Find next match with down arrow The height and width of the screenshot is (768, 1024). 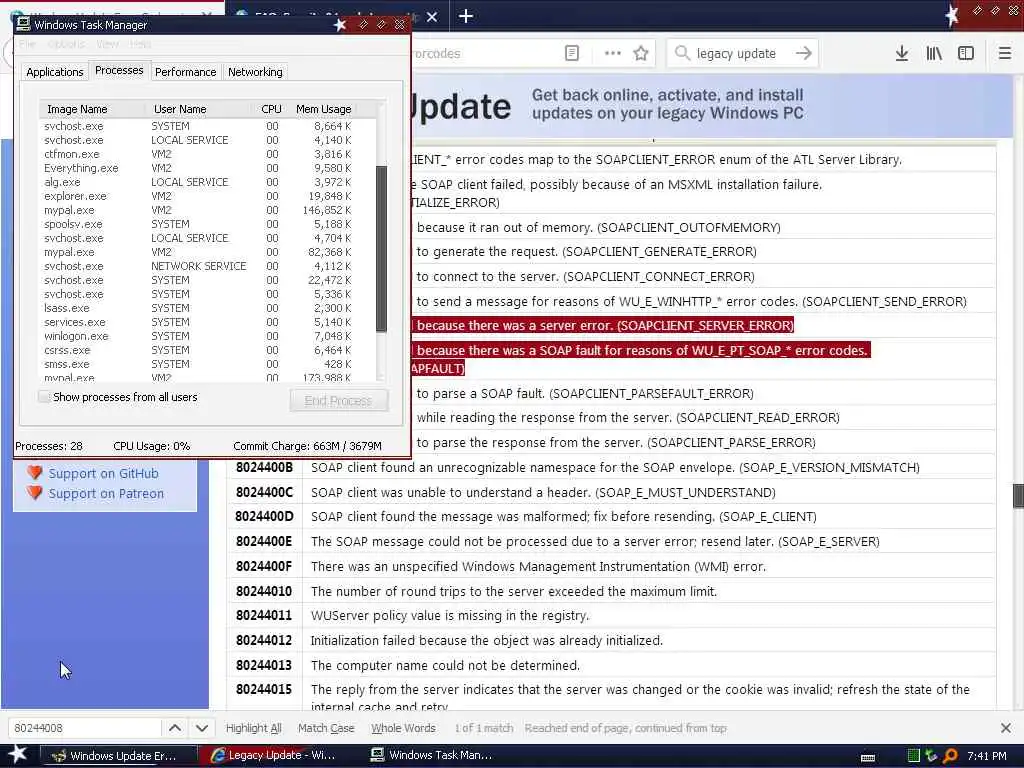202,728
